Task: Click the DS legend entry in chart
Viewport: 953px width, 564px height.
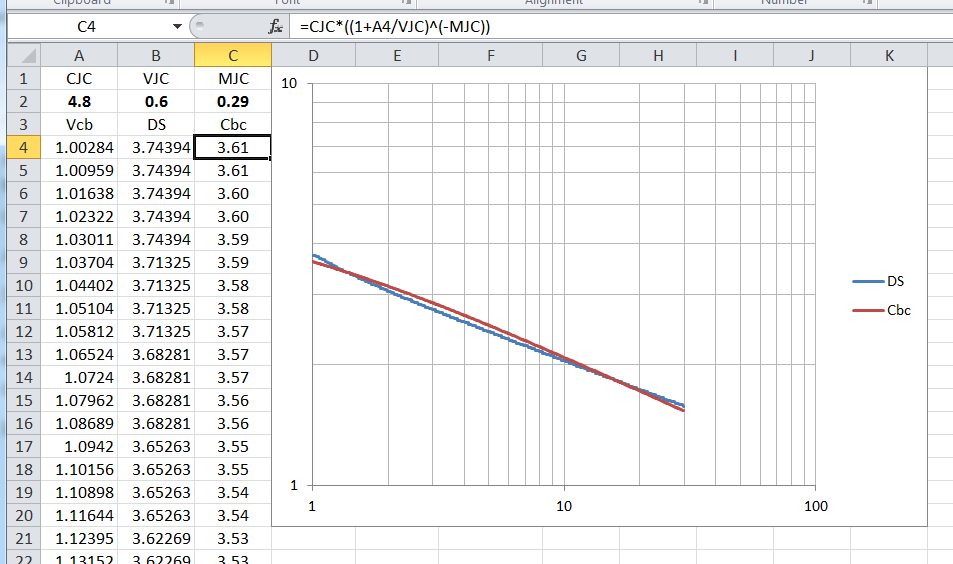Action: [878, 281]
